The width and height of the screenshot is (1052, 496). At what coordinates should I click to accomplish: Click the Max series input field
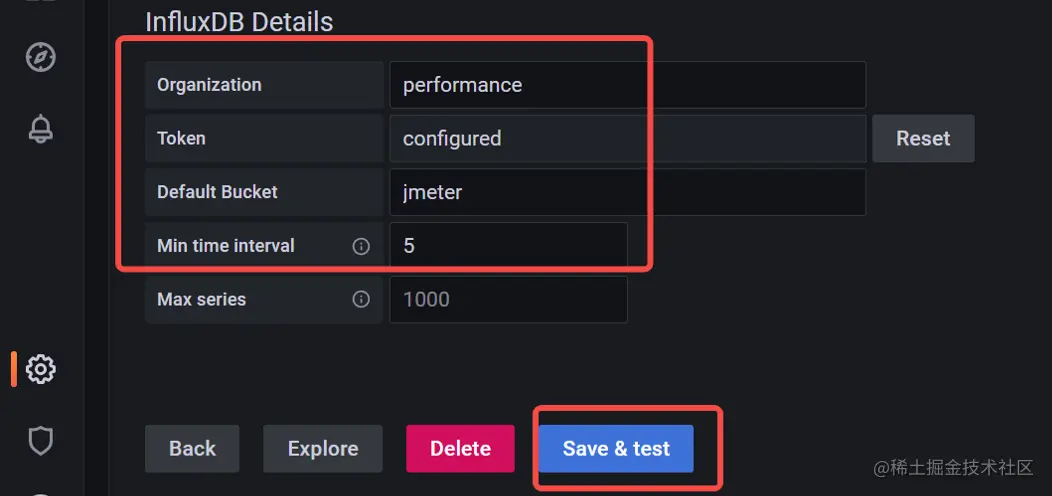coord(508,299)
